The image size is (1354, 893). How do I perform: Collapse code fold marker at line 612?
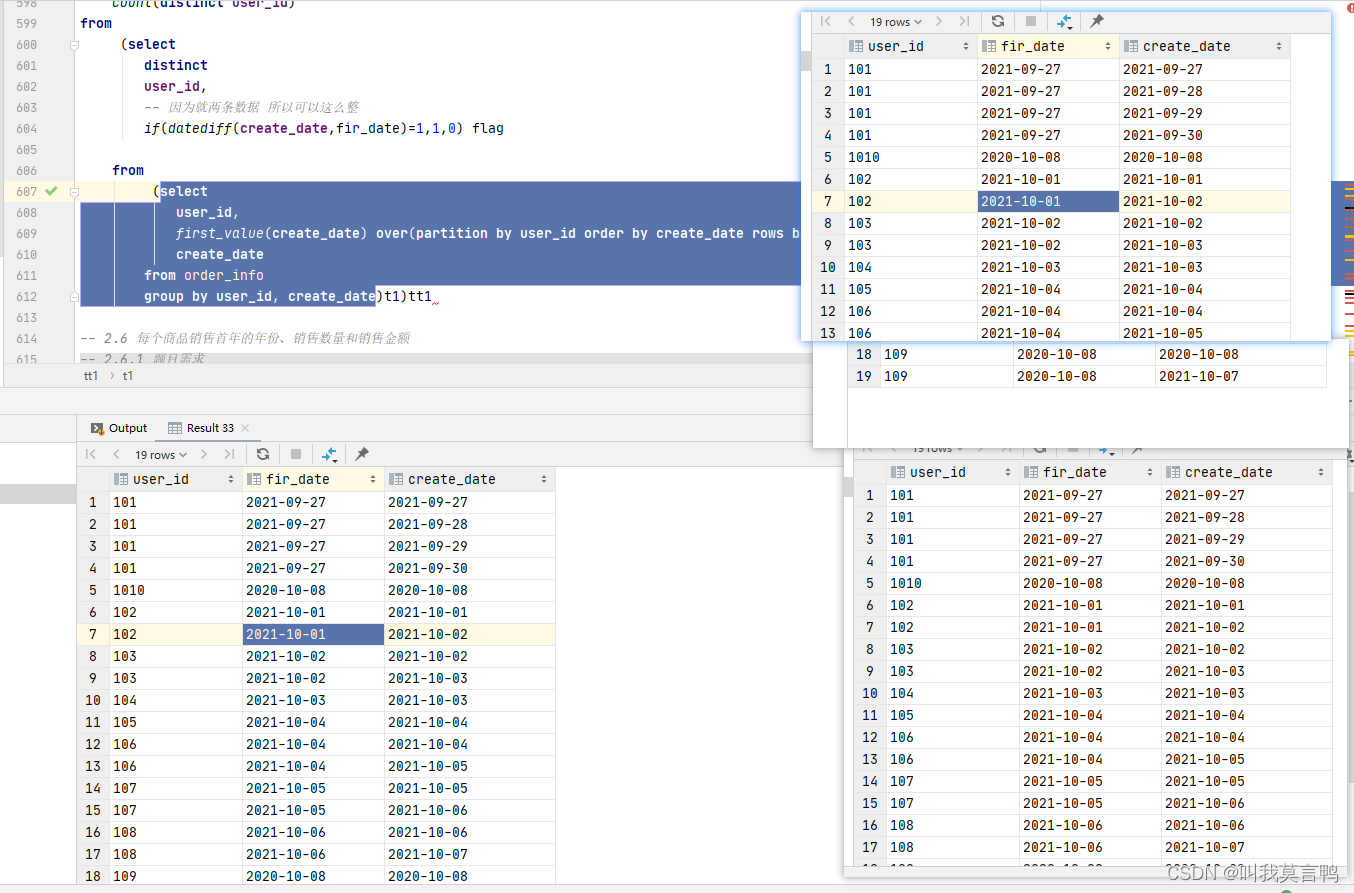pyautogui.click(x=74, y=297)
